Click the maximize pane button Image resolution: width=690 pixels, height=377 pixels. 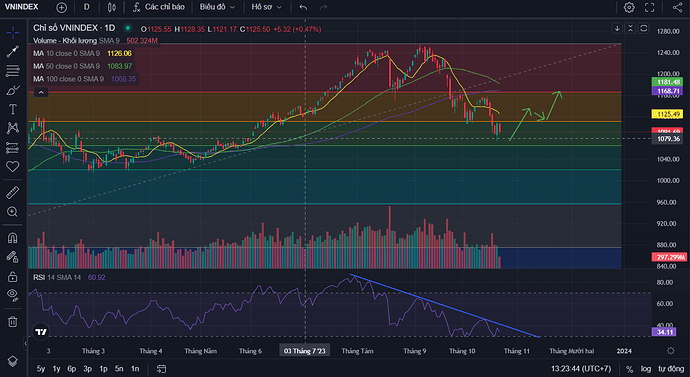pyautogui.click(x=643, y=28)
